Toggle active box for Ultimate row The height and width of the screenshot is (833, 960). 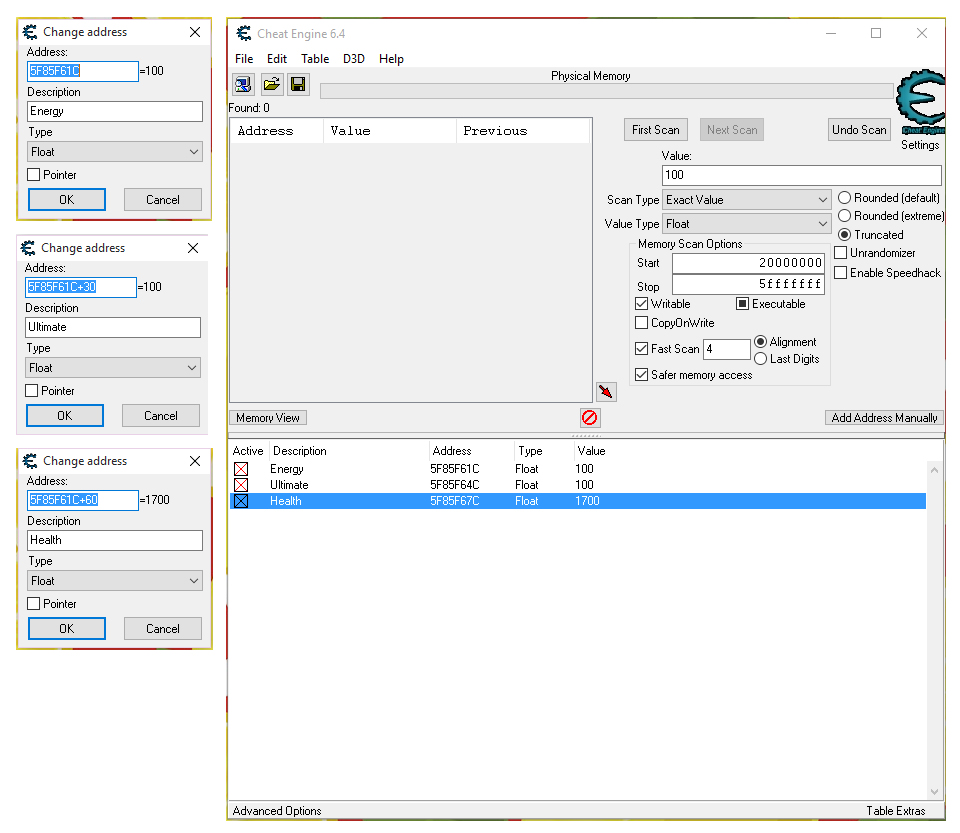pos(241,485)
